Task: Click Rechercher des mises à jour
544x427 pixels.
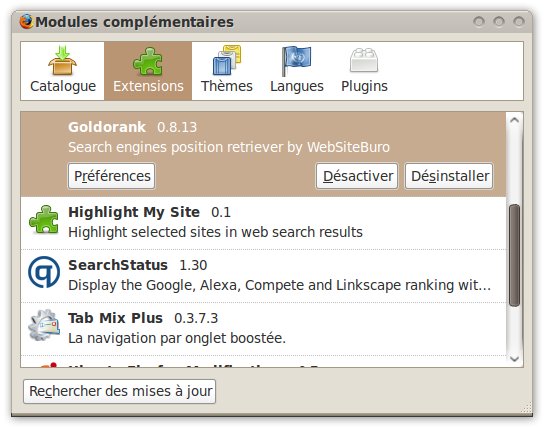Action: pyautogui.click(x=120, y=391)
